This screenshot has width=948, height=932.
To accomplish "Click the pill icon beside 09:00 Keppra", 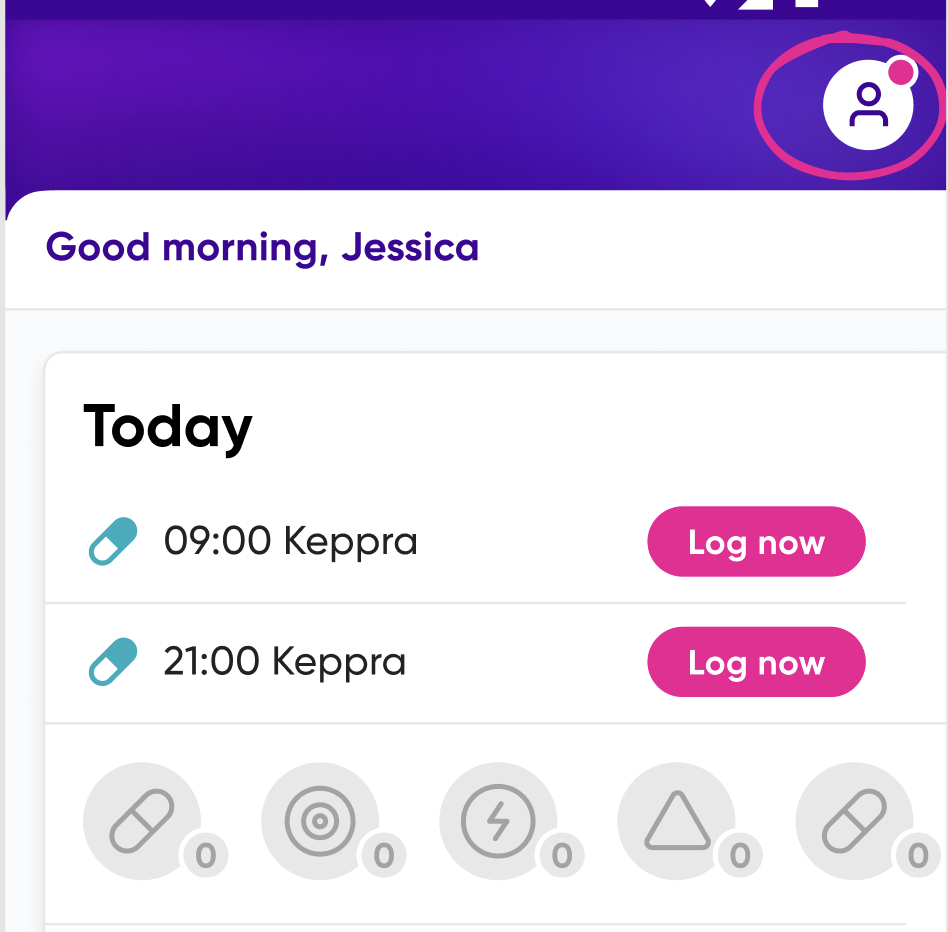I will (113, 541).
